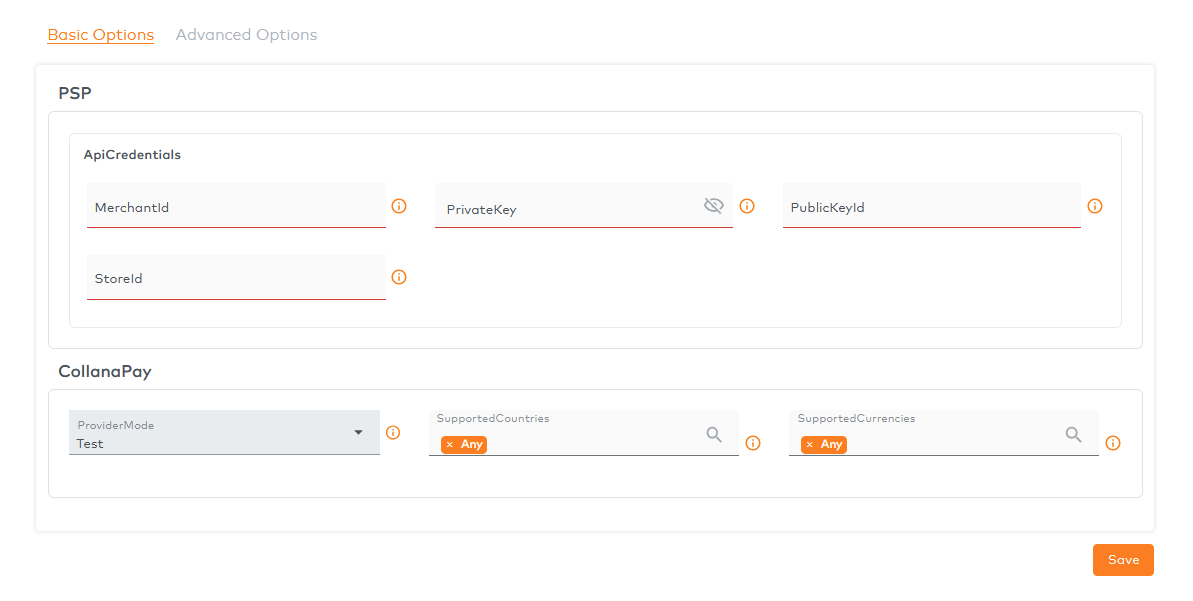Image resolution: width=1193 pixels, height=601 pixels.
Task: Focus the MerchantId input field
Action: click(x=236, y=205)
